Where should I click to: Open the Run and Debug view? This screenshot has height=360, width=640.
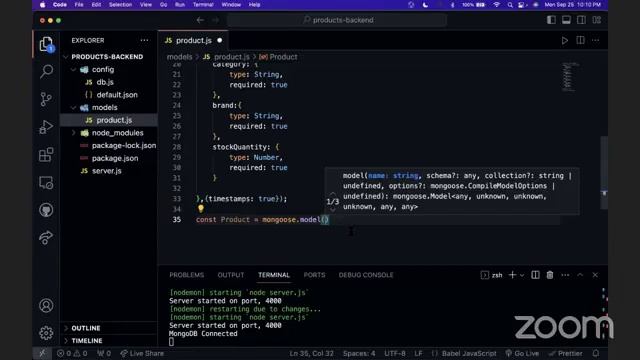46,127
